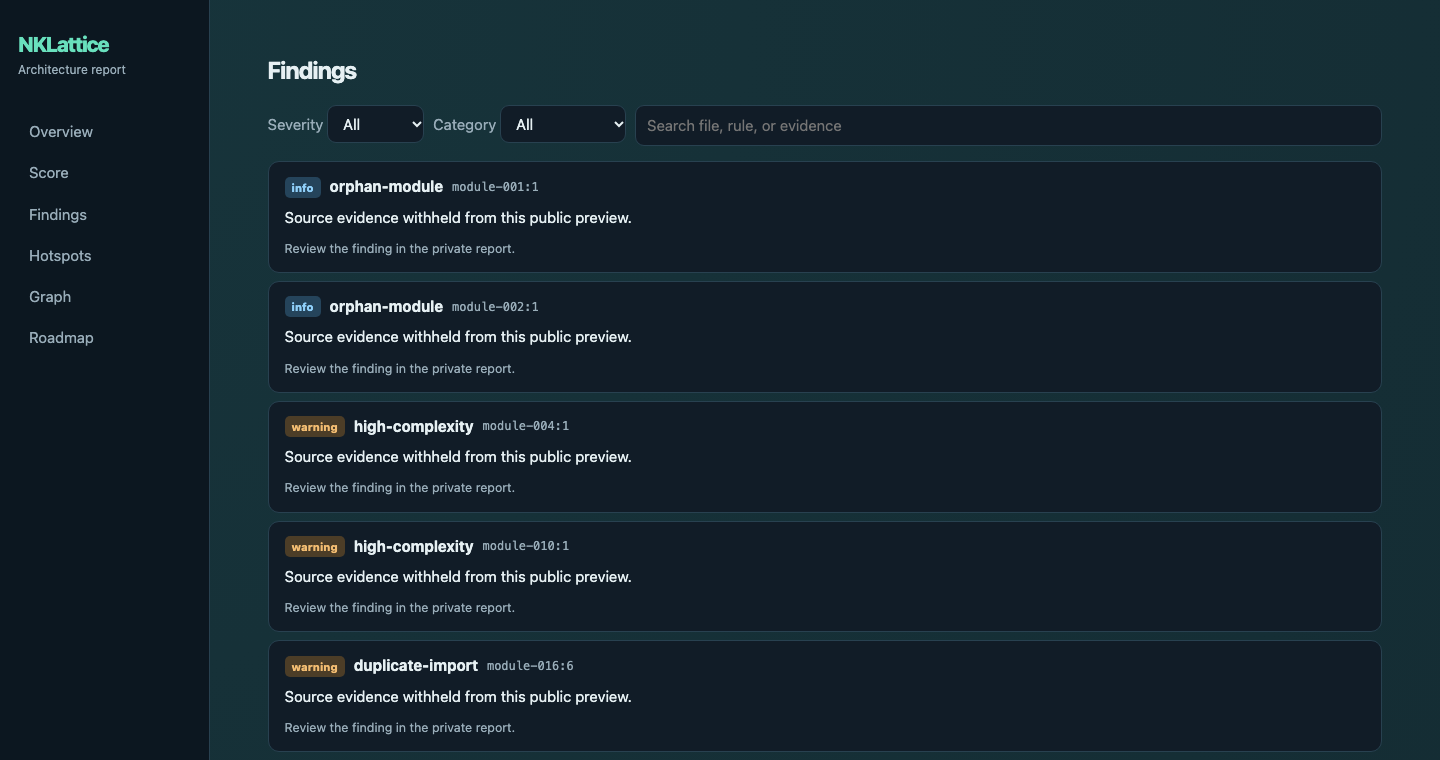Go to Overview in the sidebar
The height and width of the screenshot is (760, 1440).
[x=61, y=132]
